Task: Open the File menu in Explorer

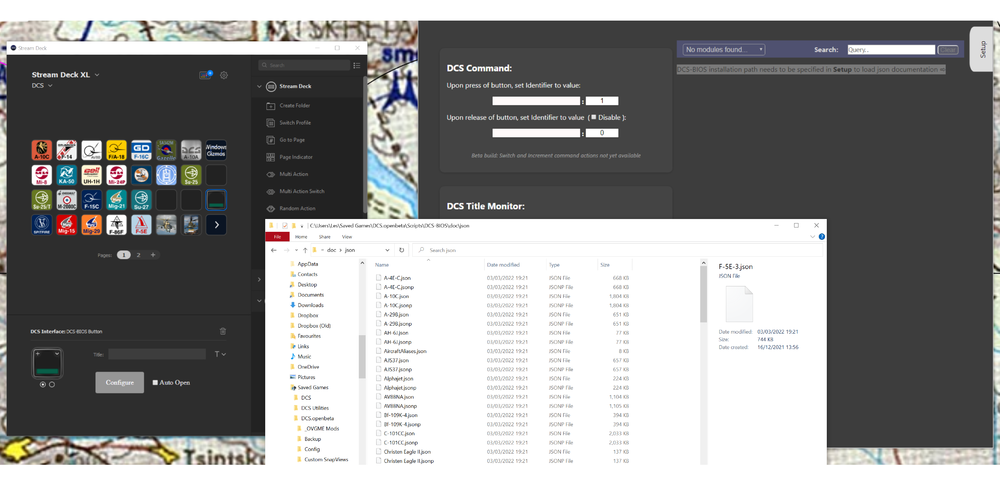Action: point(277,236)
